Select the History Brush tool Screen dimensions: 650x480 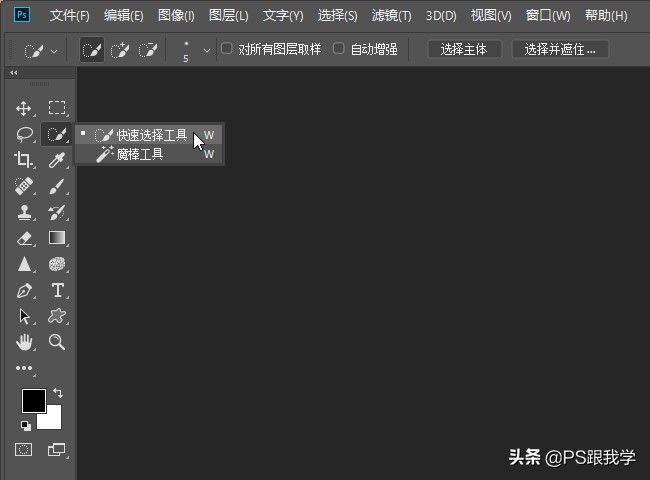57,212
